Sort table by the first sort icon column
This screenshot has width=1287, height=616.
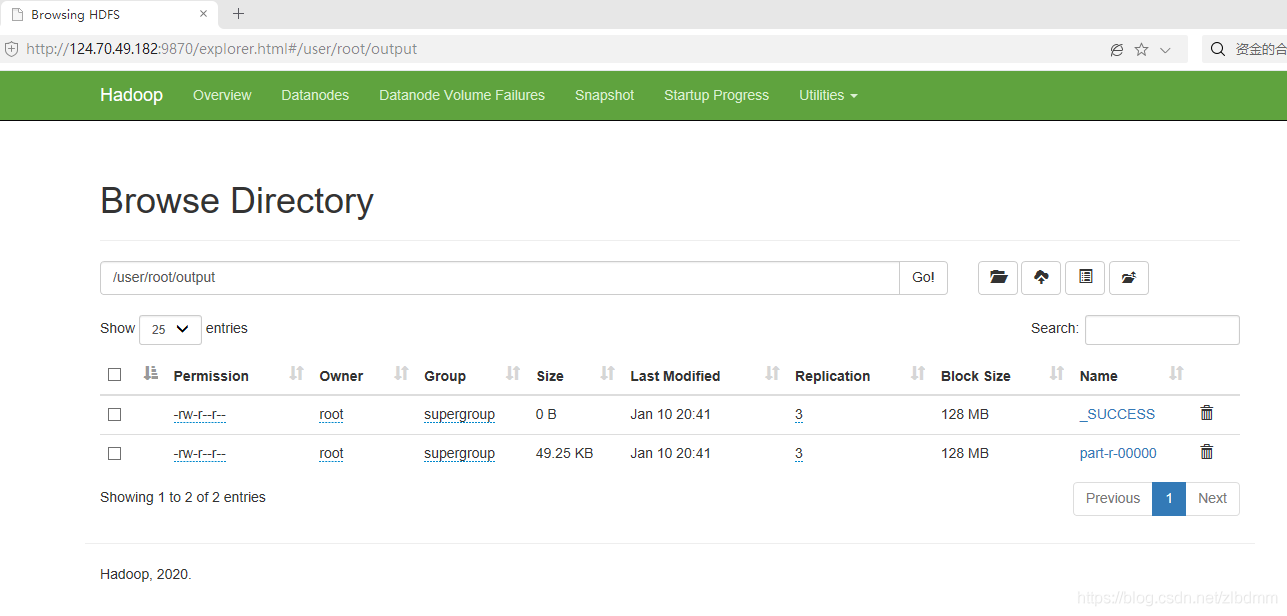(151, 373)
